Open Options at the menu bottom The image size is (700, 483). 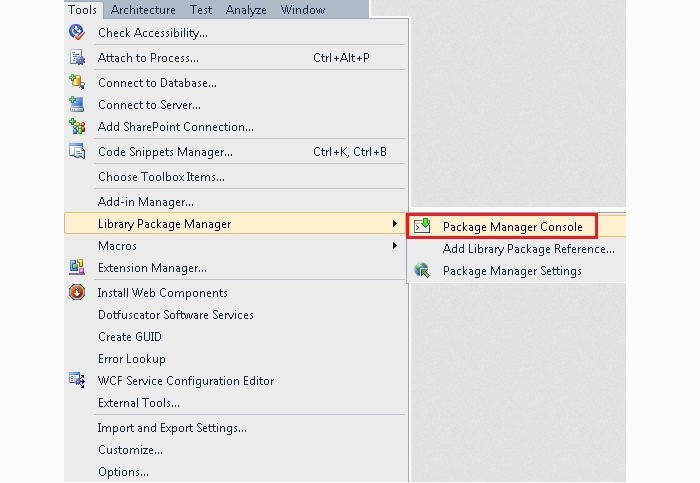point(123,472)
